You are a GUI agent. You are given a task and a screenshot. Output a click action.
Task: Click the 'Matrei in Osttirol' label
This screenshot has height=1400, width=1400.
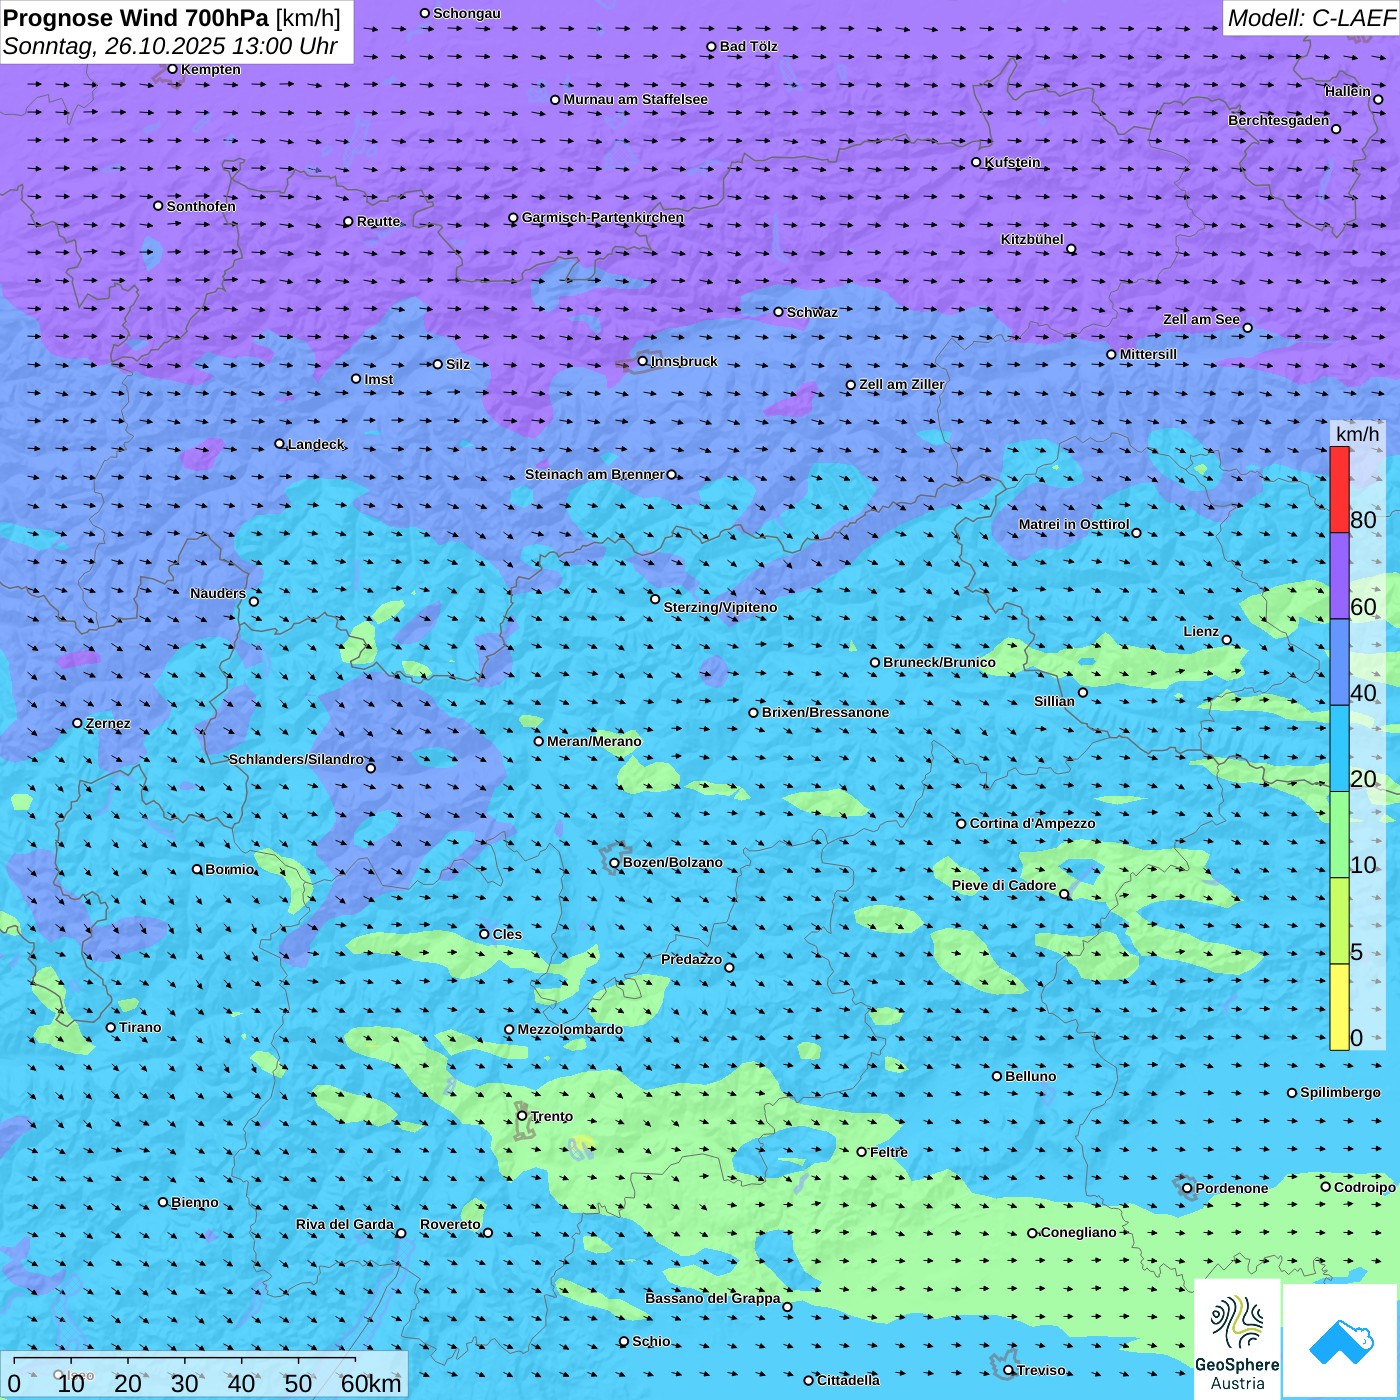[x=1074, y=524]
